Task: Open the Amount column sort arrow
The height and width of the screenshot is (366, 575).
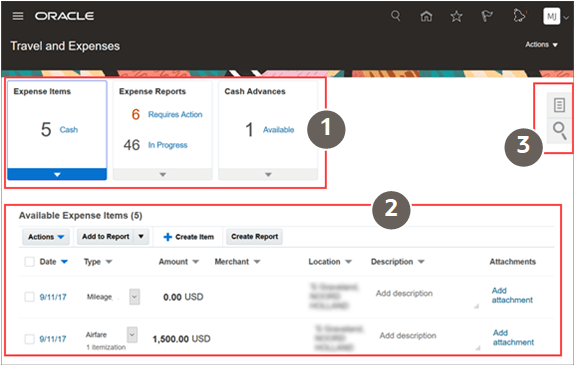Action: pyautogui.click(x=195, y=262)
